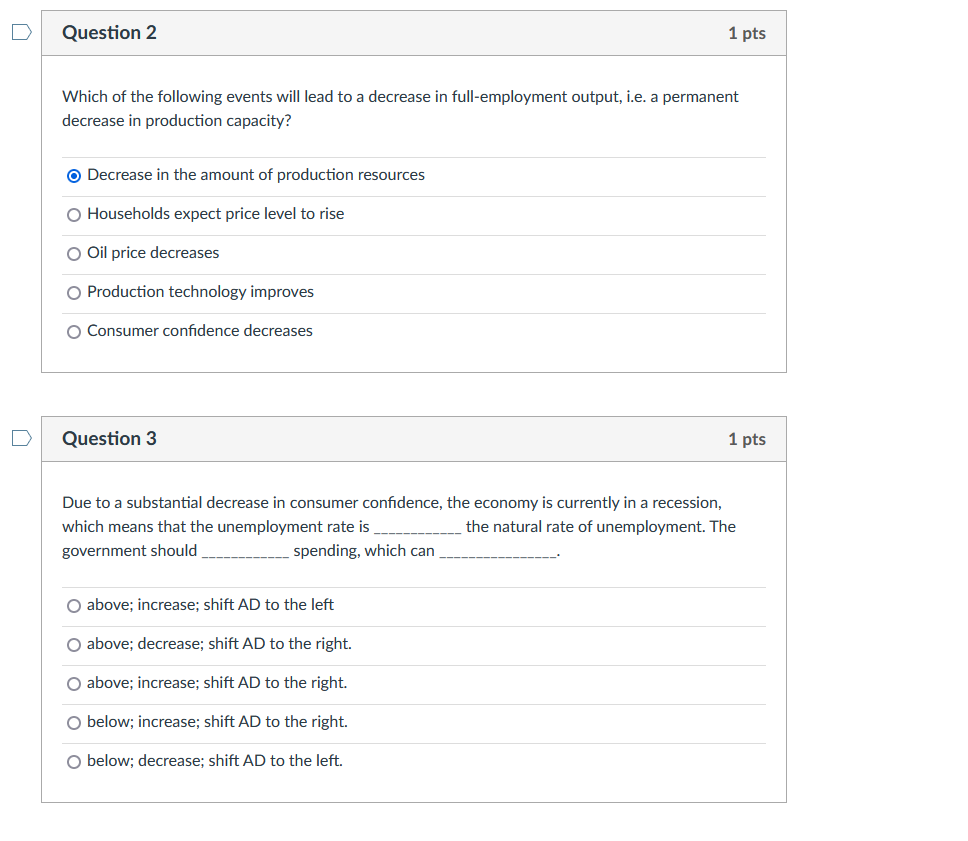Pick 'Production technology improves' for Question 2

click(x=74, y=292)
